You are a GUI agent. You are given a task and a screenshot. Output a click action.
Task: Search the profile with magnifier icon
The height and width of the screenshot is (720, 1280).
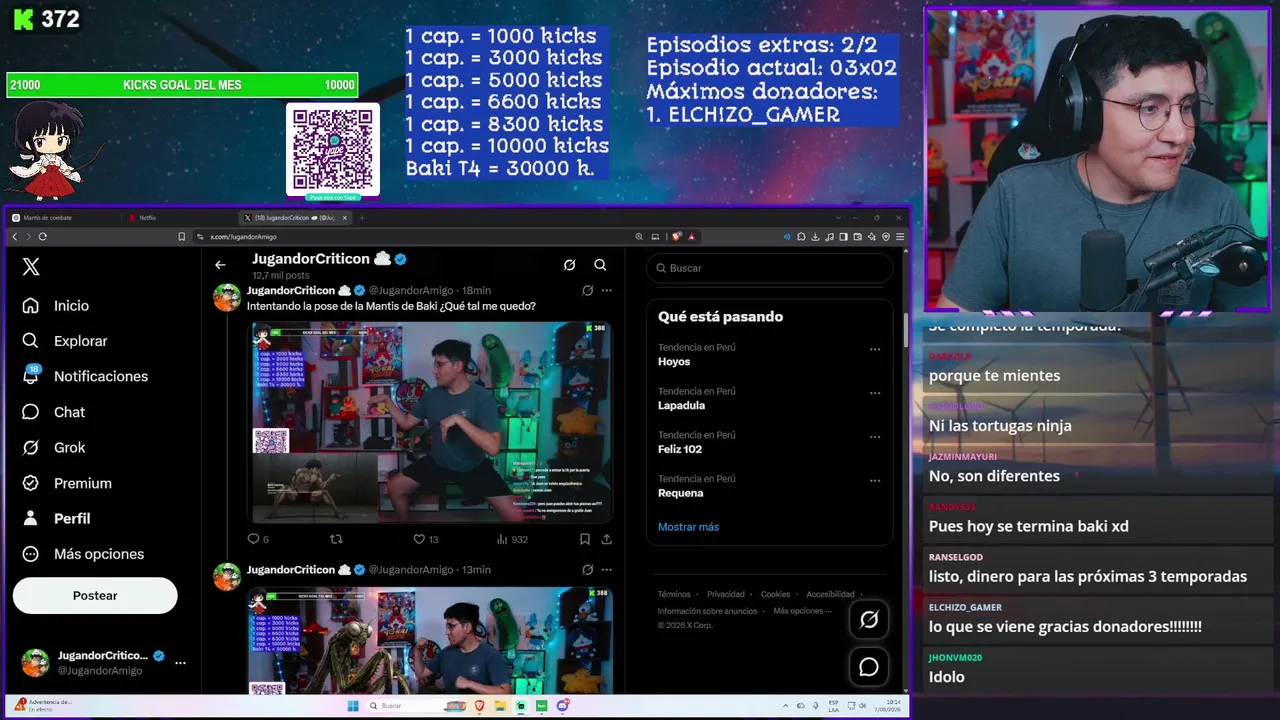(600, 265)
